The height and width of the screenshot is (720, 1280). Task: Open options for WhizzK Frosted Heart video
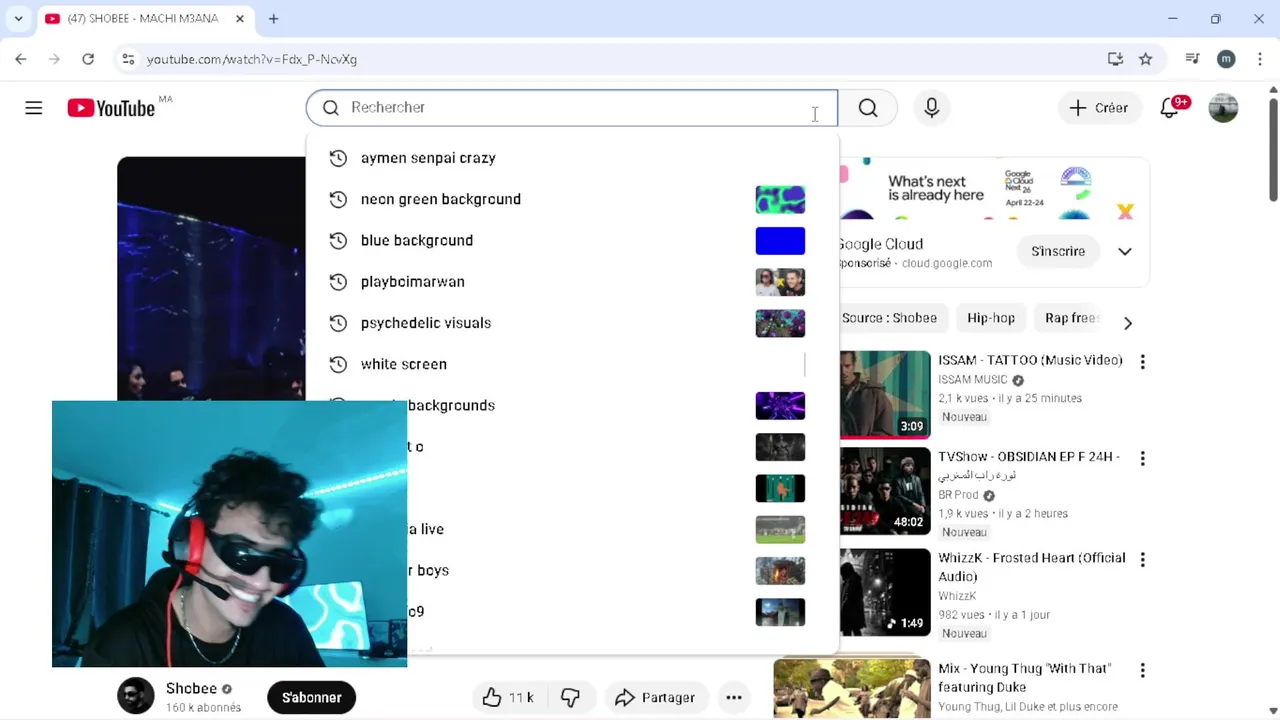[1142, 560]
